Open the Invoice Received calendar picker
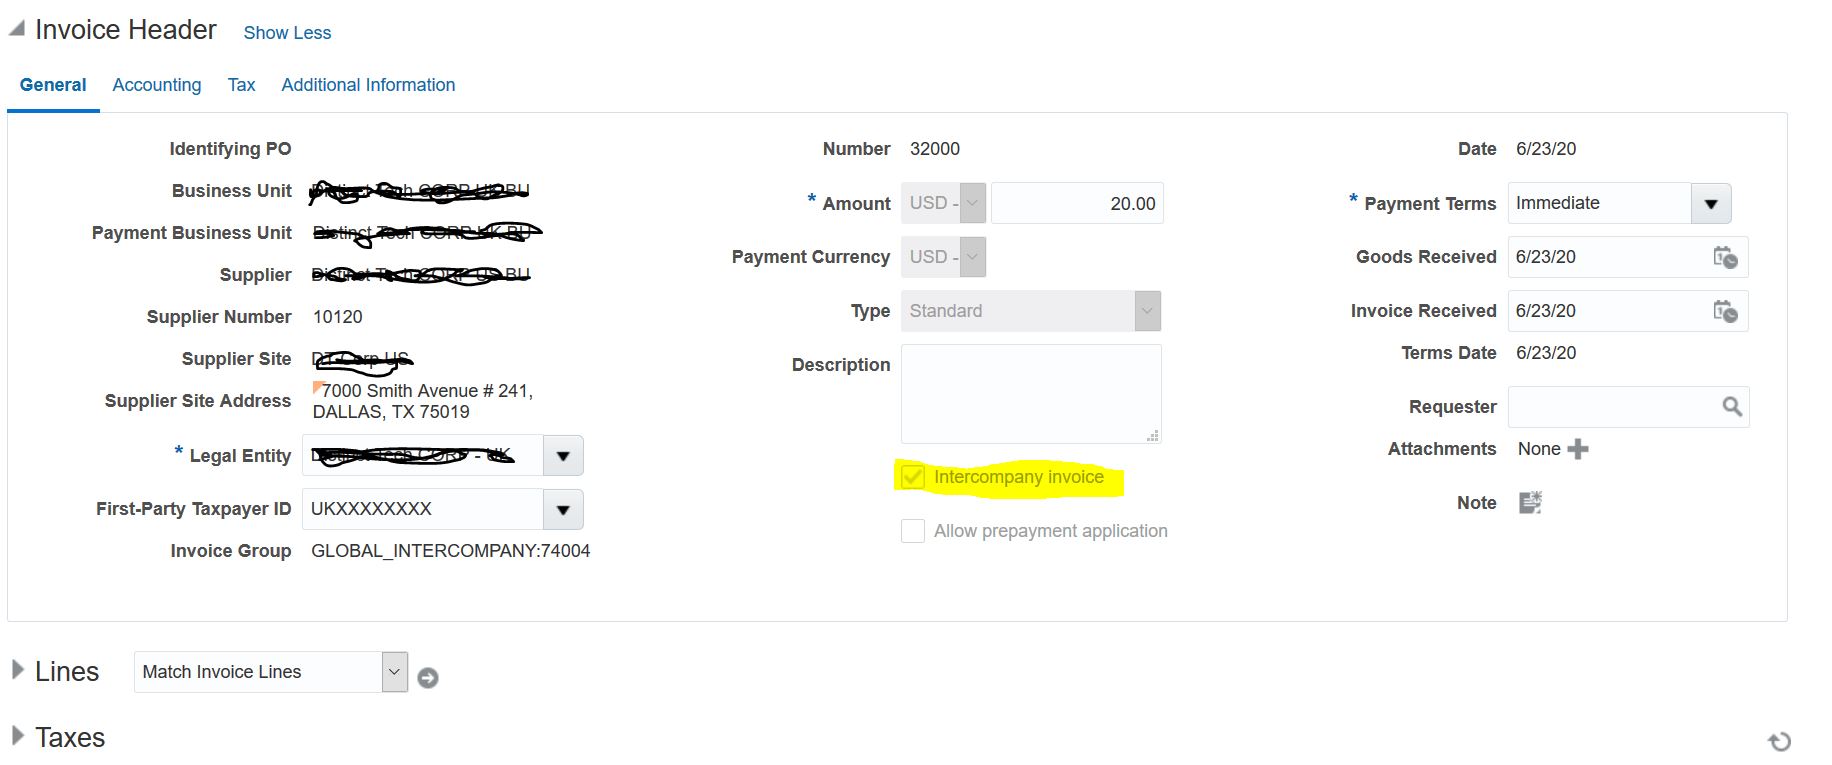Viewport: 1832px width, 765px height. (1728, 311)
